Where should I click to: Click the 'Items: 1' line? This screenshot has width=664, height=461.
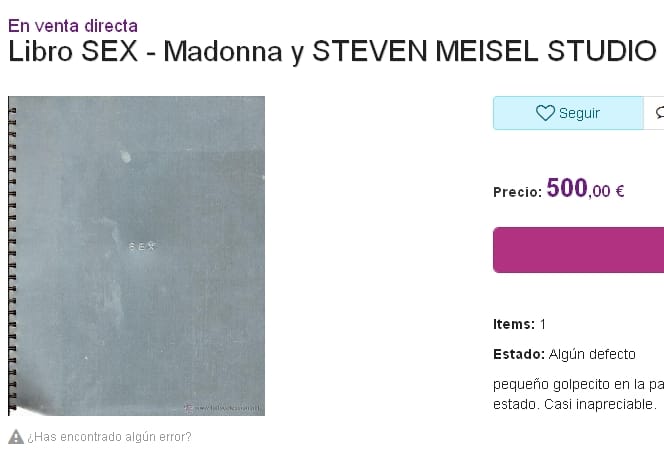(520, 324)
